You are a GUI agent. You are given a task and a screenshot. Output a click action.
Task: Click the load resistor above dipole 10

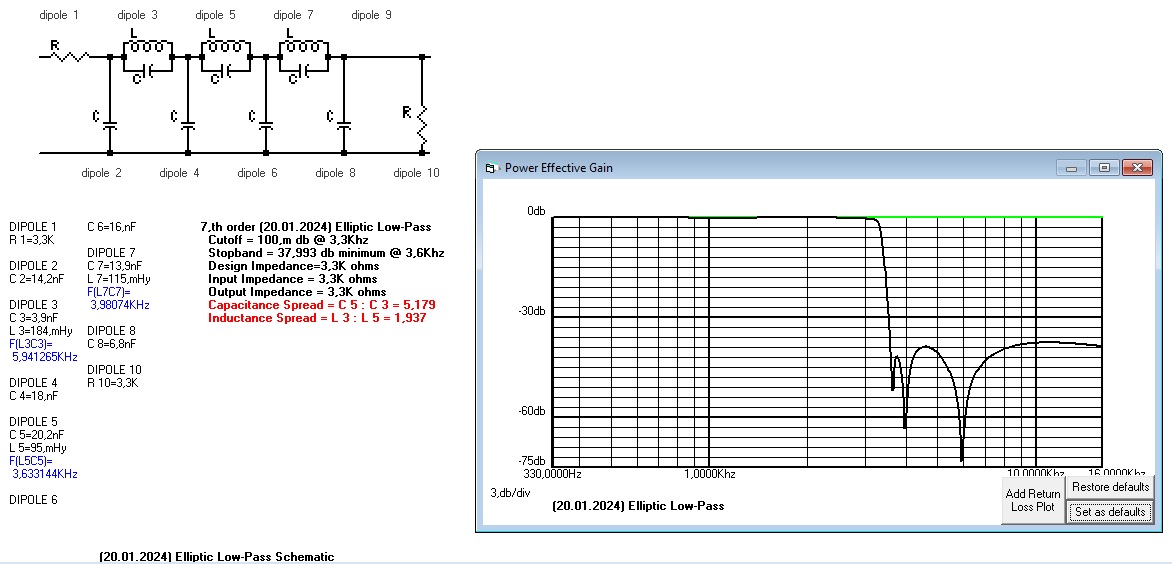422,121
